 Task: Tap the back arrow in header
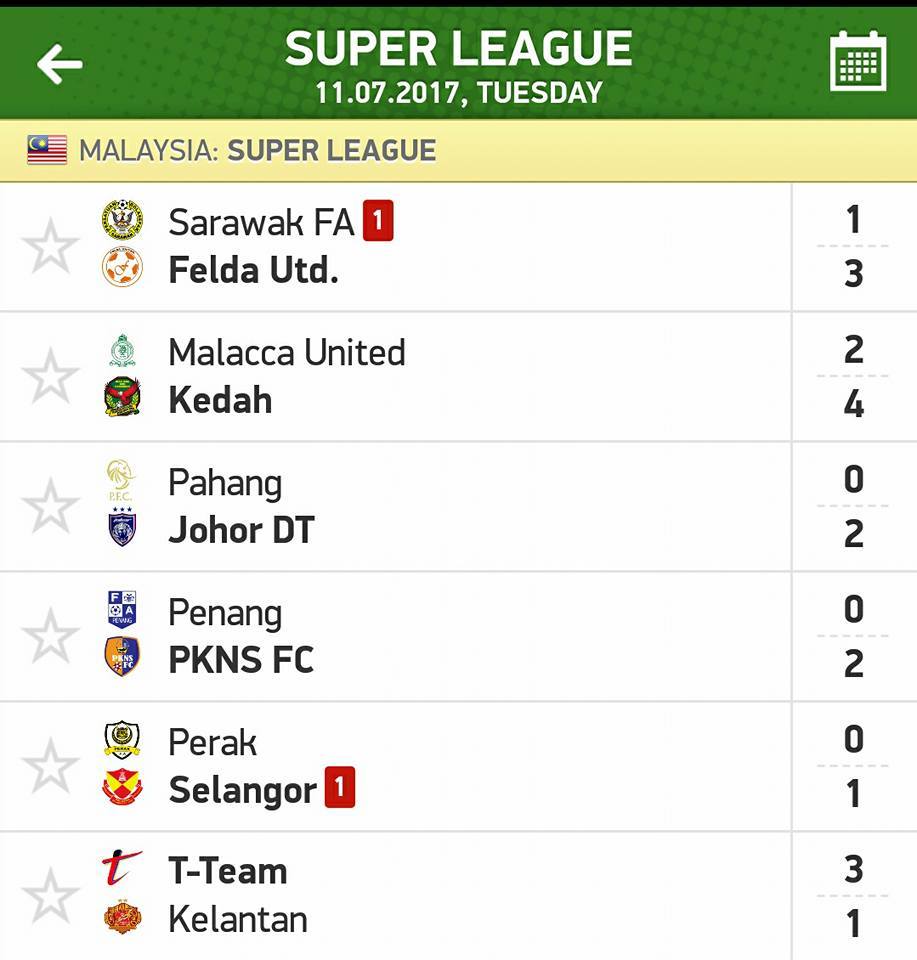[59, 64]
